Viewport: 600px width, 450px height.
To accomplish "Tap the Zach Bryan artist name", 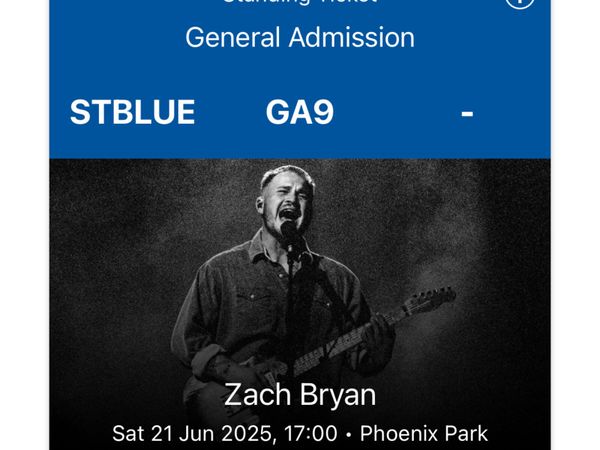I will click(x=300, y=395).
